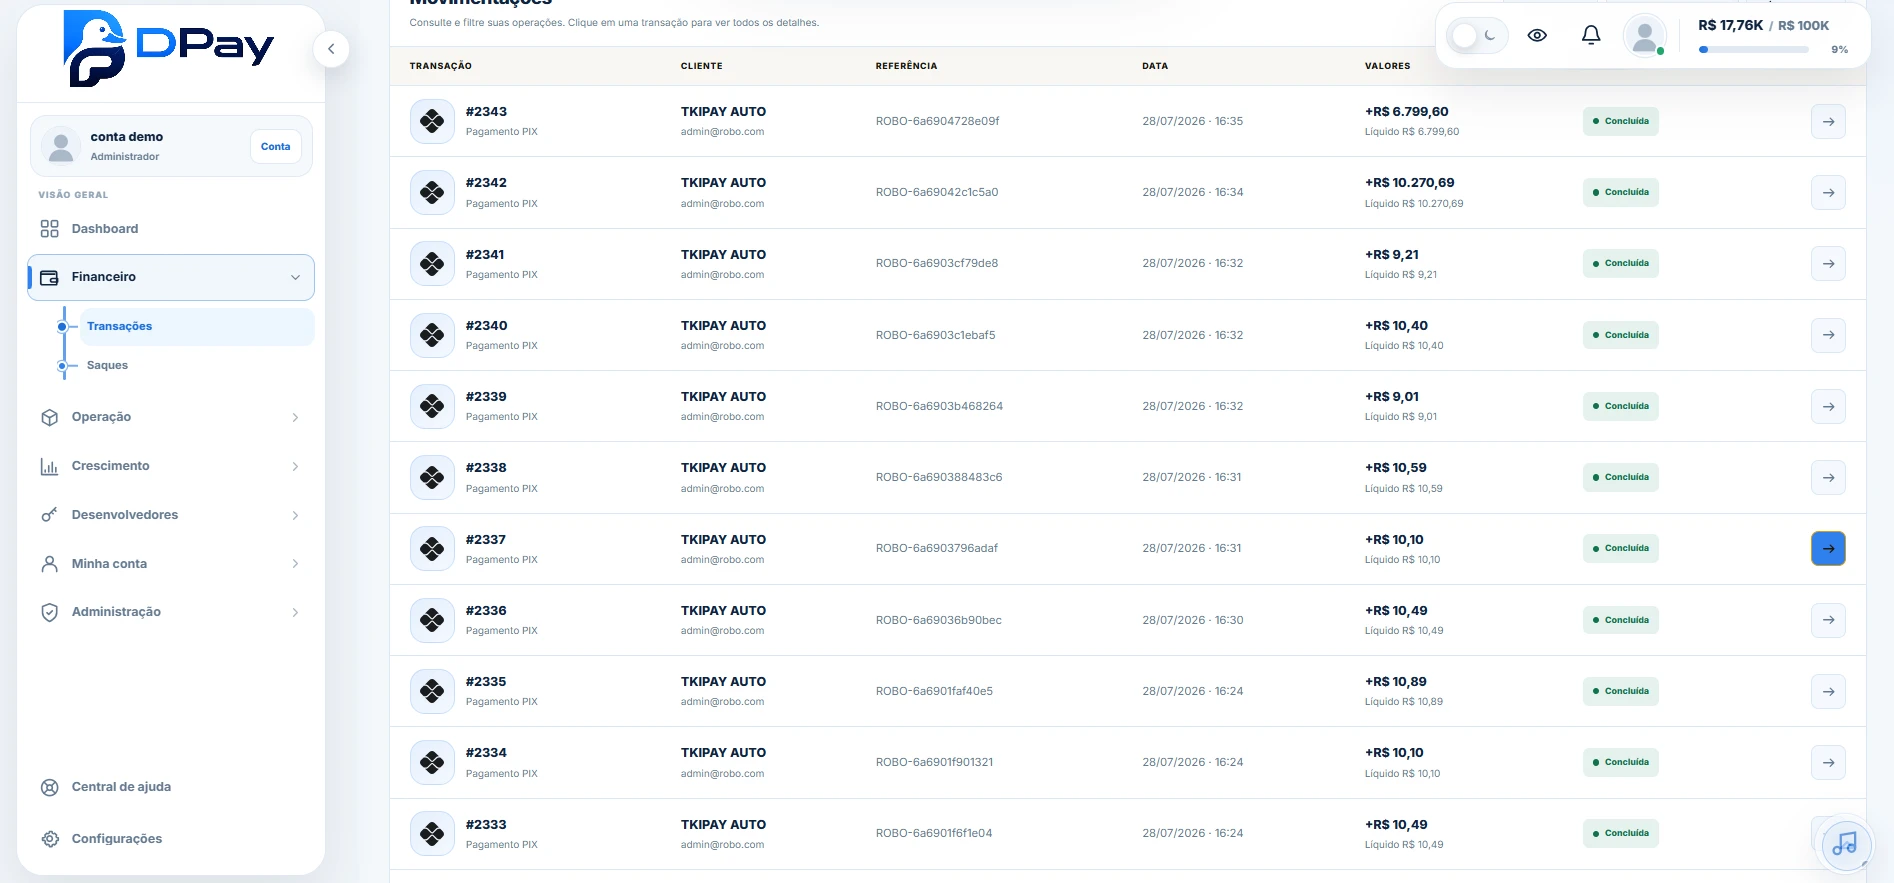Image resolution: width=1894 pixels, height=883 pixels.
Task: Expand the Crescimento submenu chevron
Action: (295, 466)
